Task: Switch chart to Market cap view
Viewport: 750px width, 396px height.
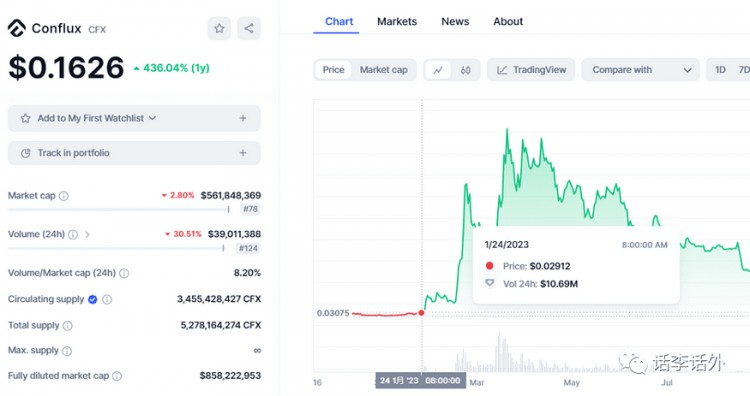Action: (384, 70)
